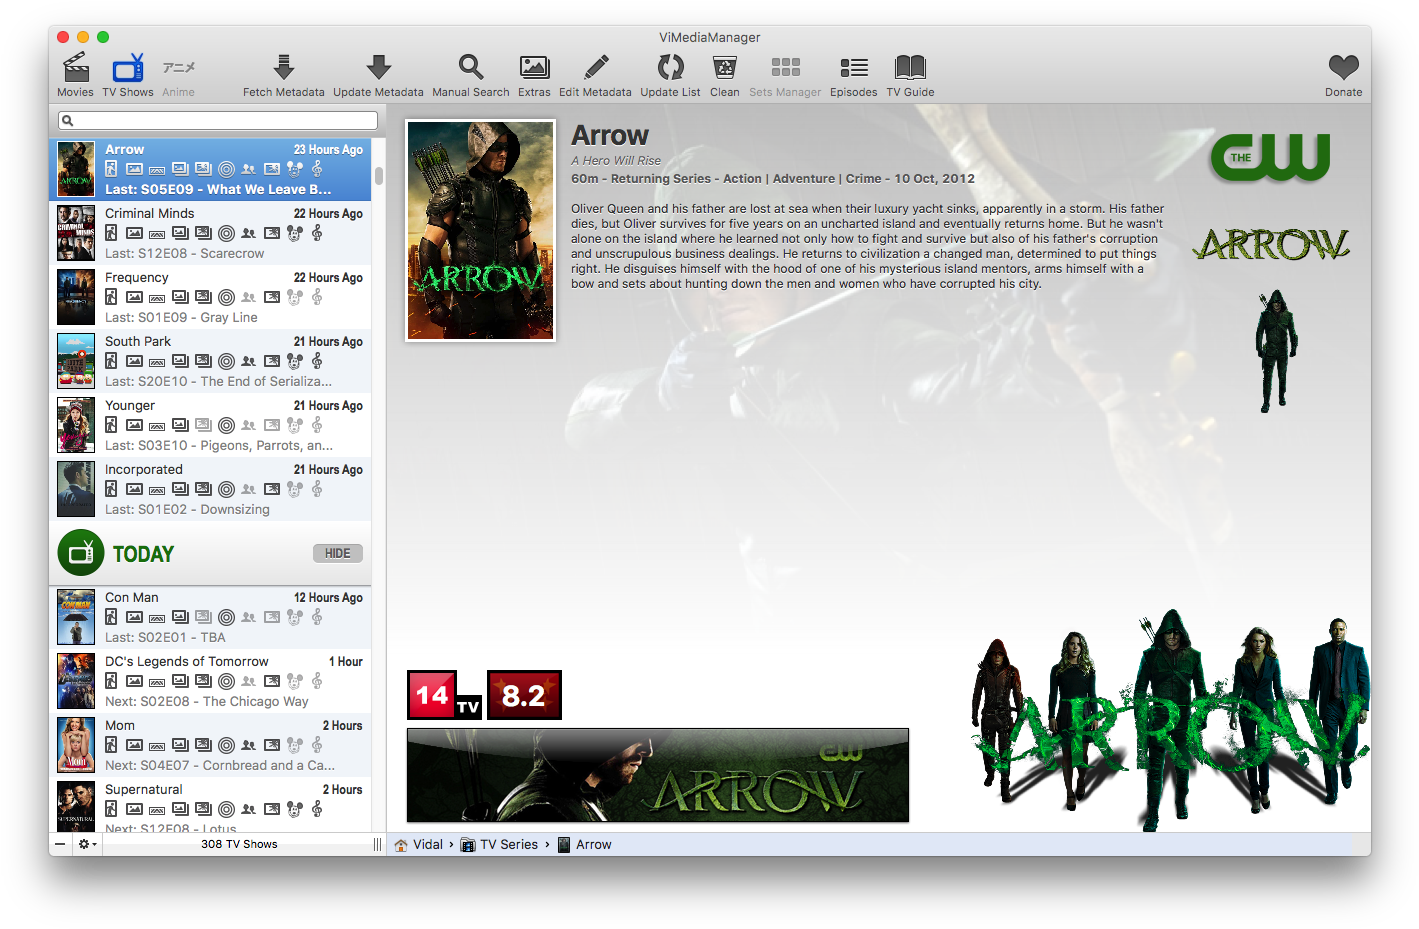Open the gear settings dropdown
Image resolution: width=1419 pixels, height=929 pixels.
[88, 844]
